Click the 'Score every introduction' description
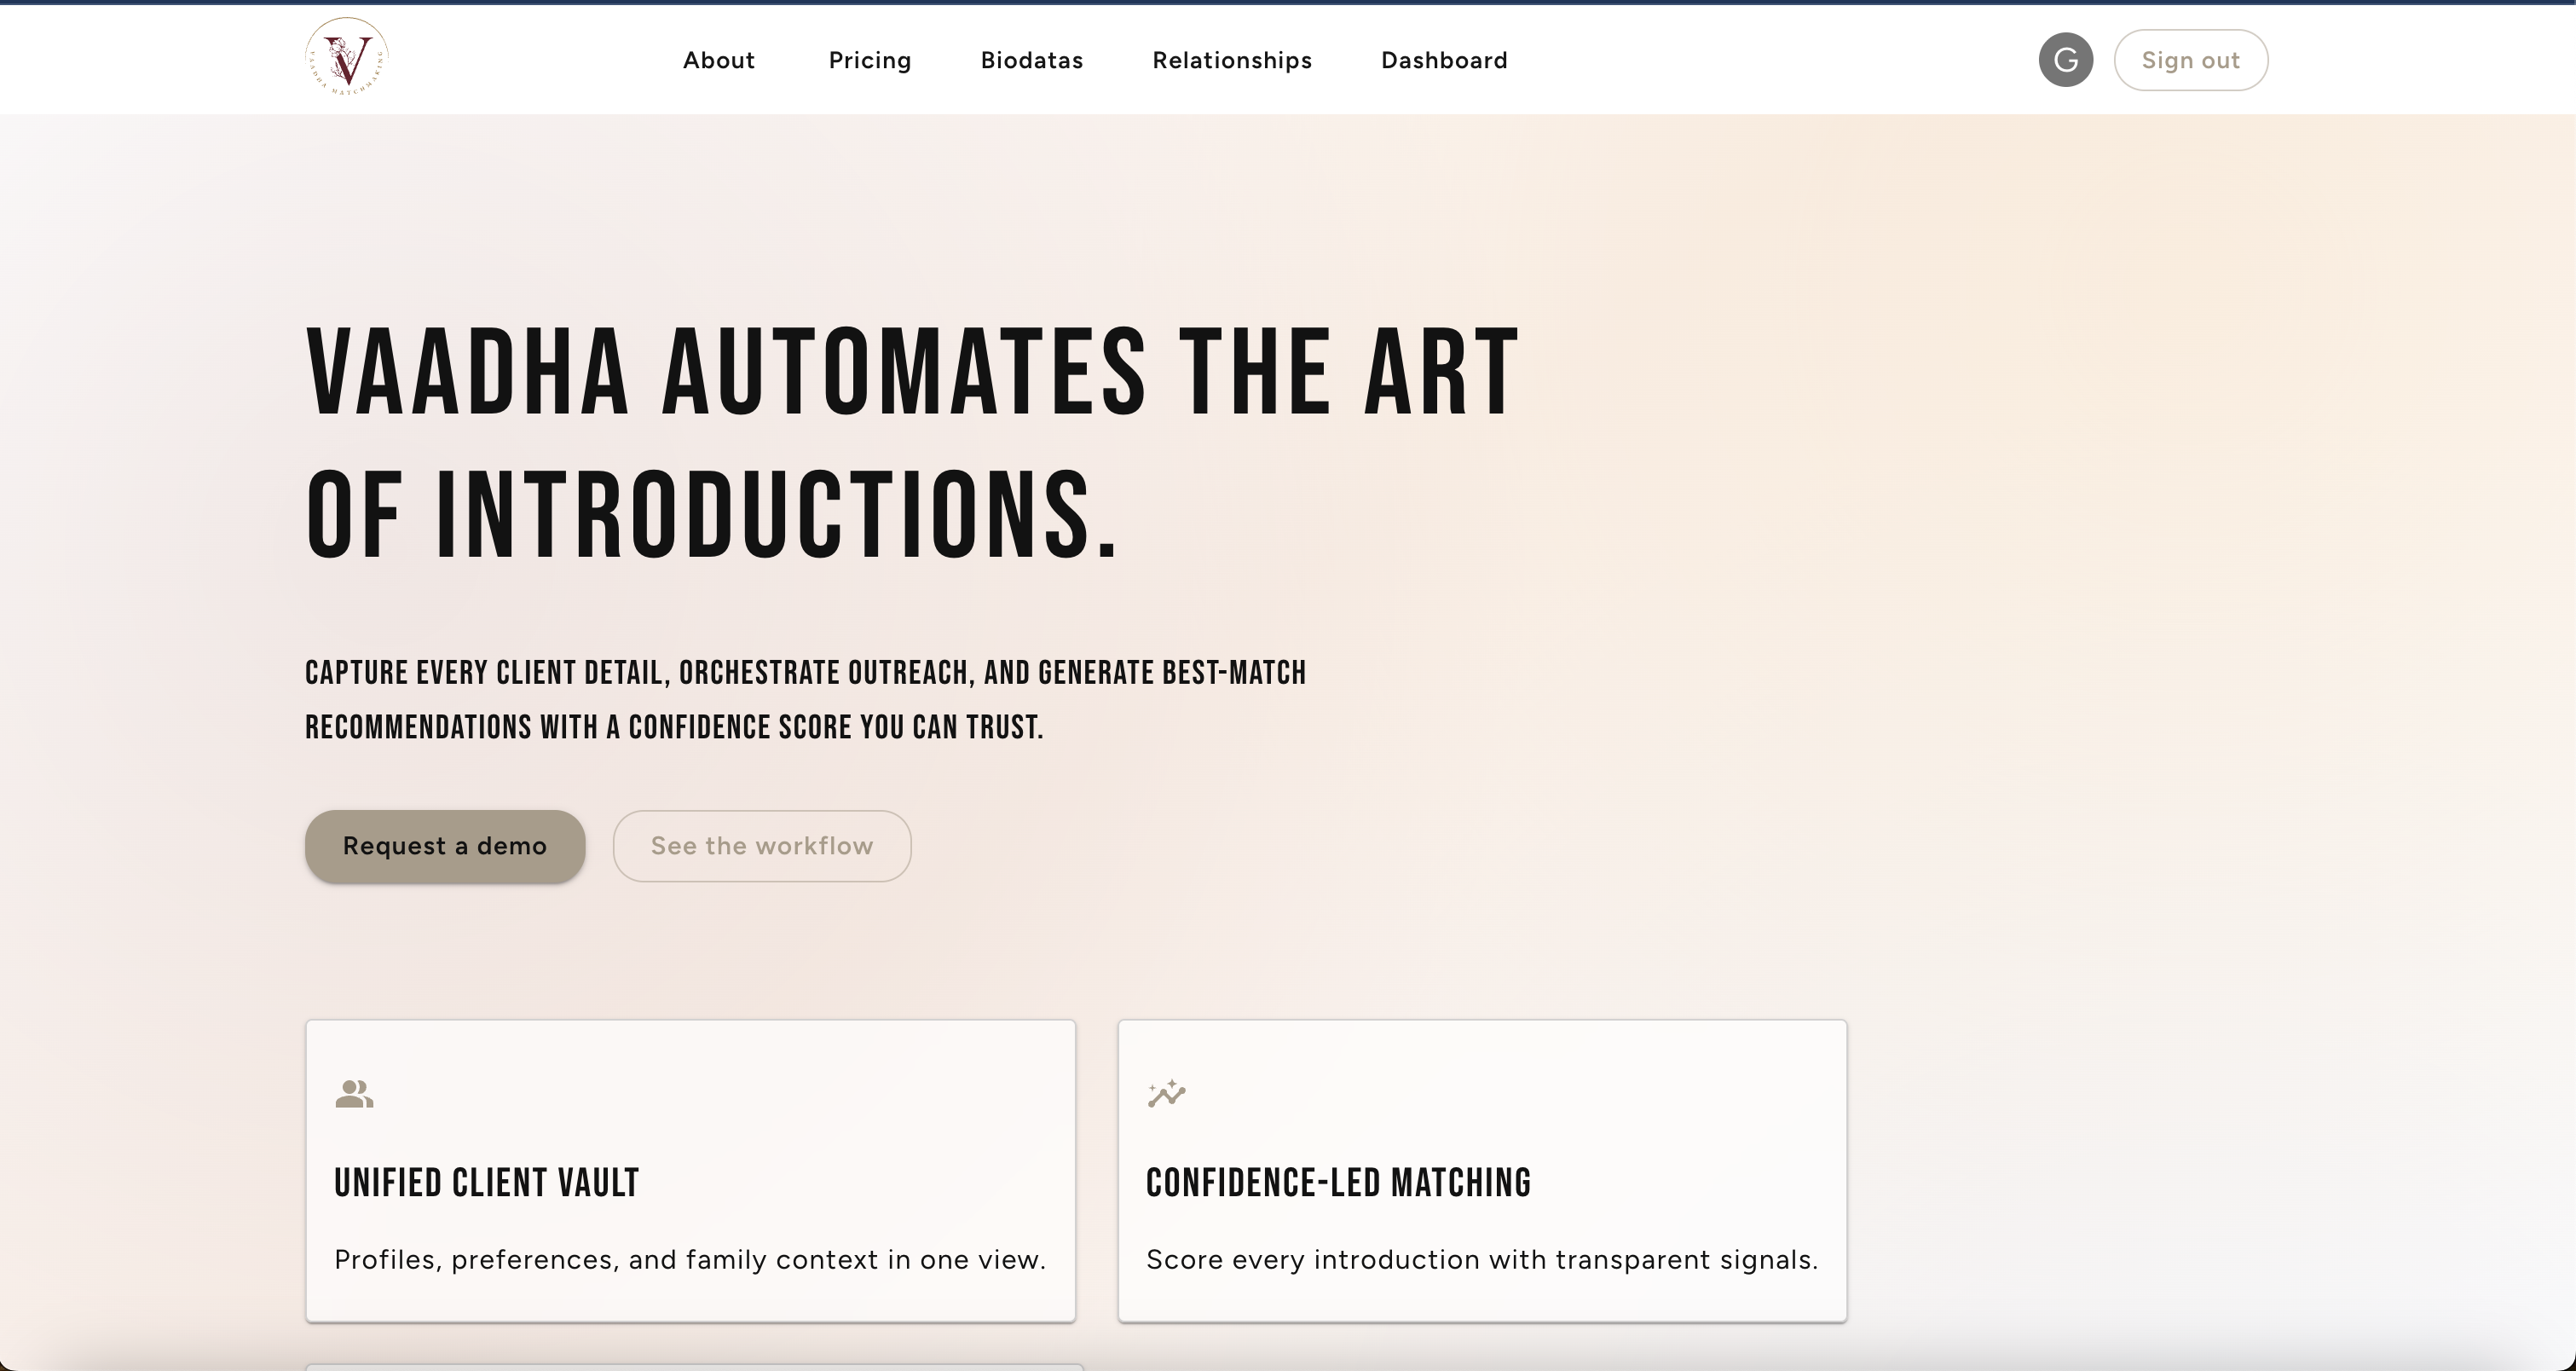 click(1481, 1260)
